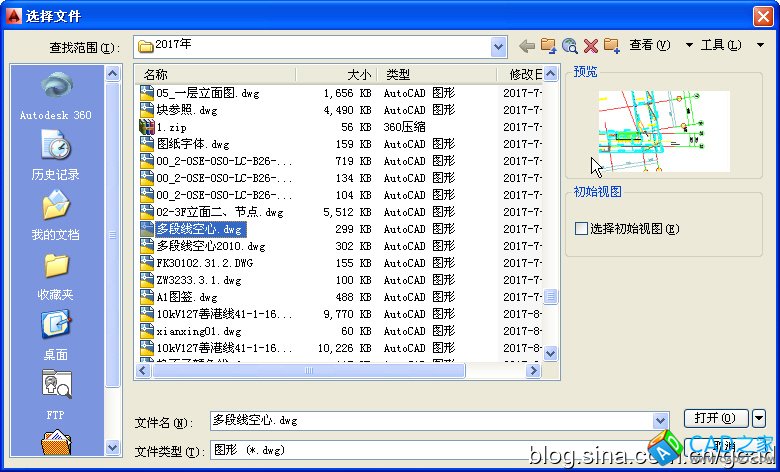Click the search the web icon

click(569, 45)
